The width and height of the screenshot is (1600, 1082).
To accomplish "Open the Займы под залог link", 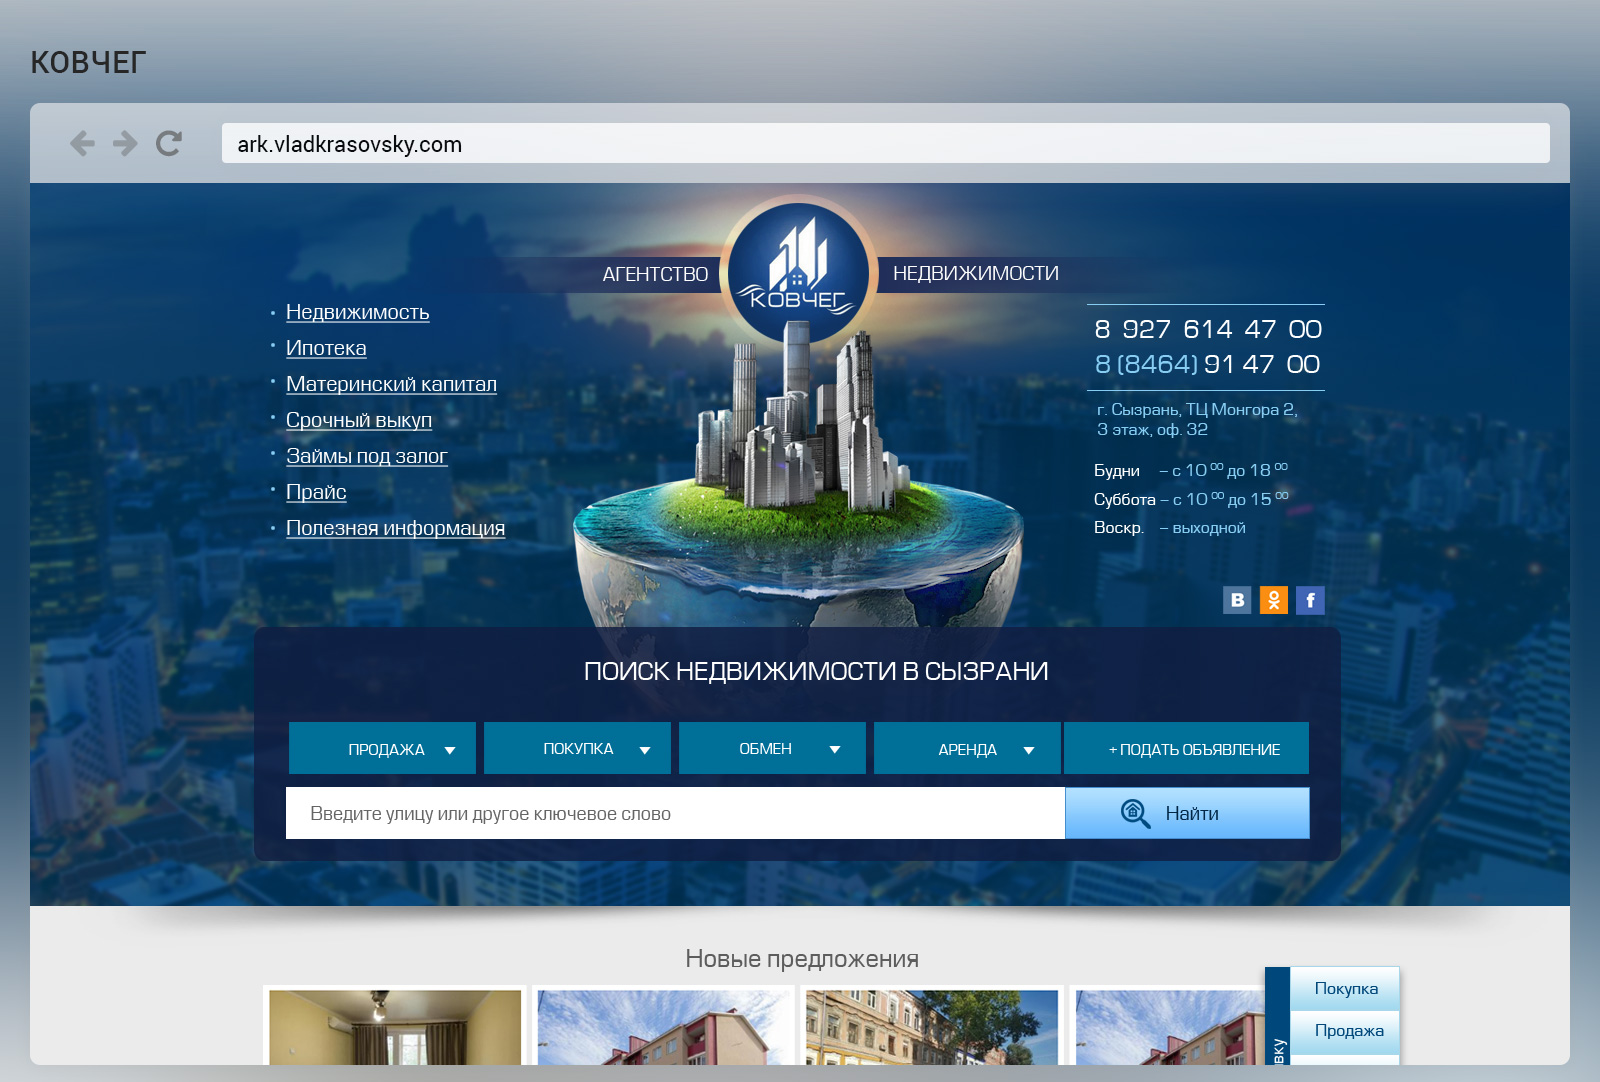I will click(x=366, y=456).
